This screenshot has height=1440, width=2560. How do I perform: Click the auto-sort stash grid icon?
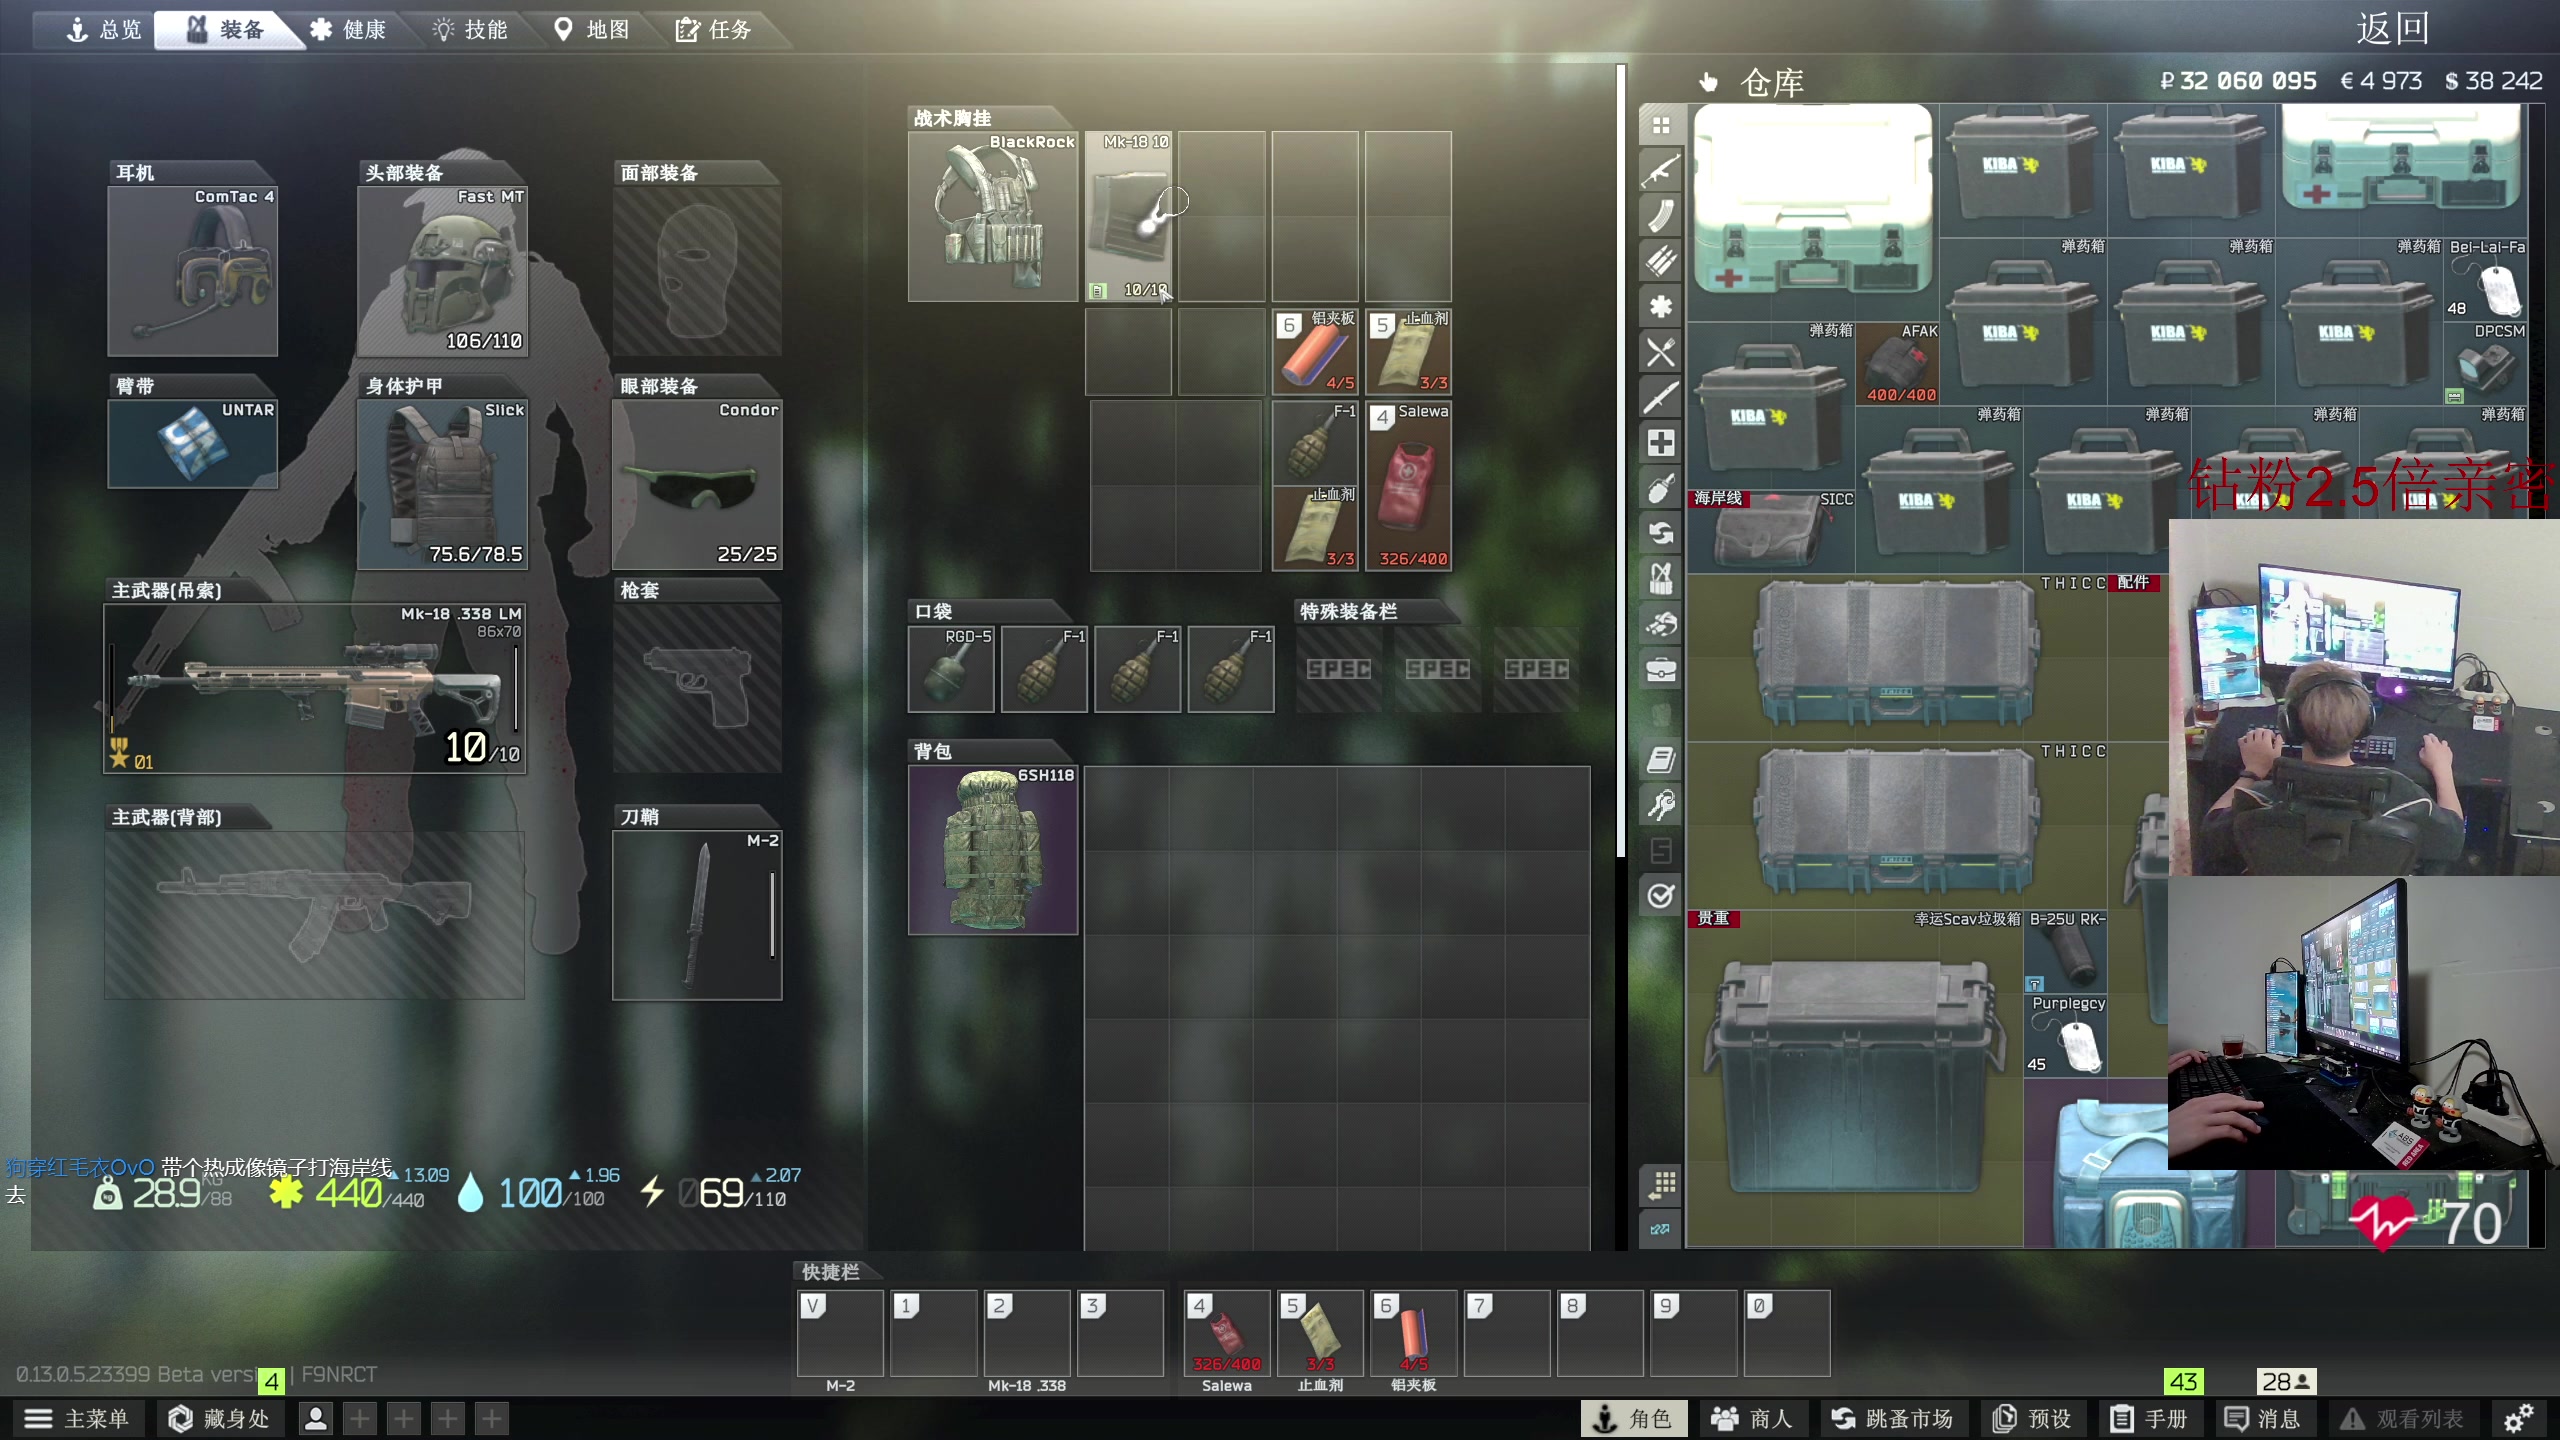pyautogui.click(x=1661, y=1185)
